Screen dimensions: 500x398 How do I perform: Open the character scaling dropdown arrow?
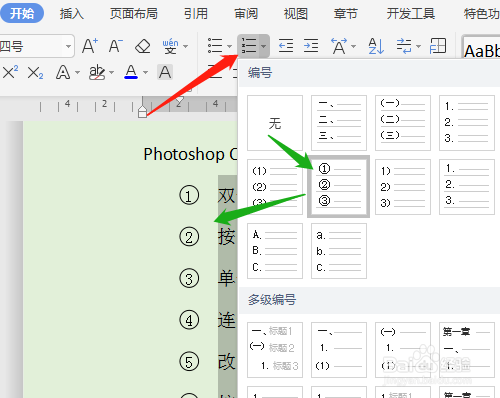coord(353,46)
